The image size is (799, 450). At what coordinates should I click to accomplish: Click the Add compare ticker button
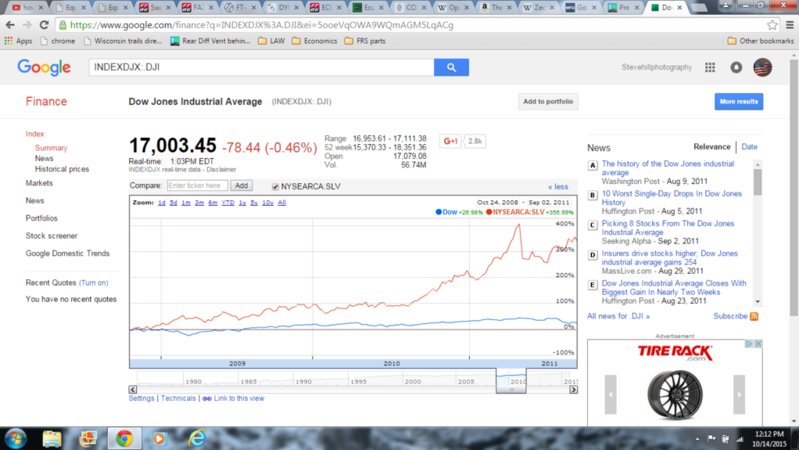pos(241,186)
